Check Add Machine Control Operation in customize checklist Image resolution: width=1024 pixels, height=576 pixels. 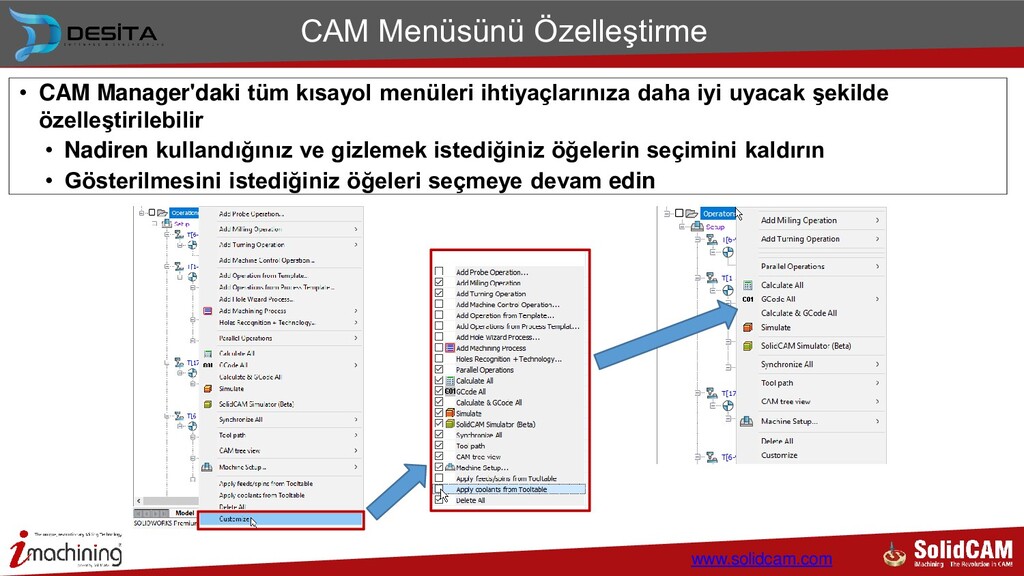click(x=439, y=304)
